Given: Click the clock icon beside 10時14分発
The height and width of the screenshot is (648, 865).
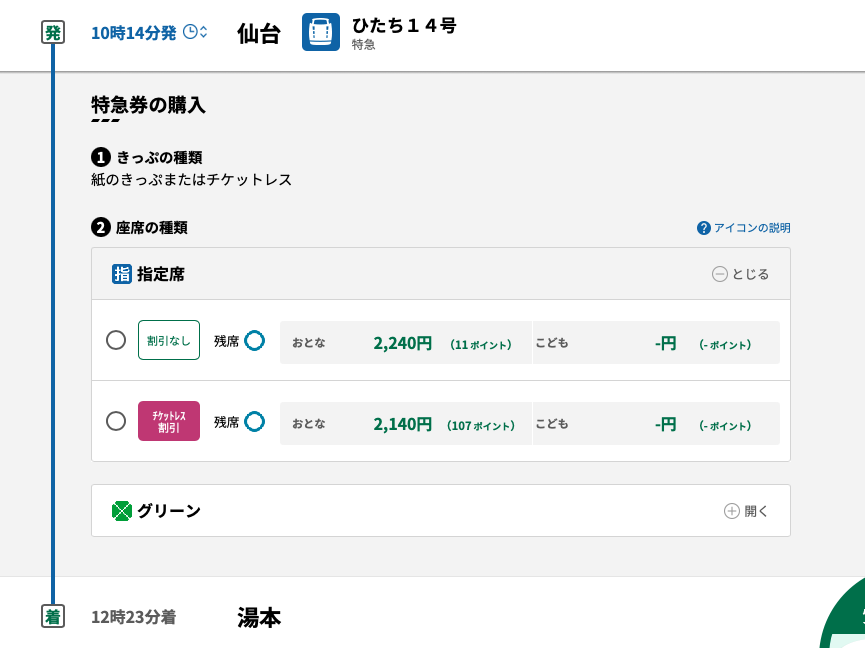Looking at the screenshot, I should pos(190,32).
